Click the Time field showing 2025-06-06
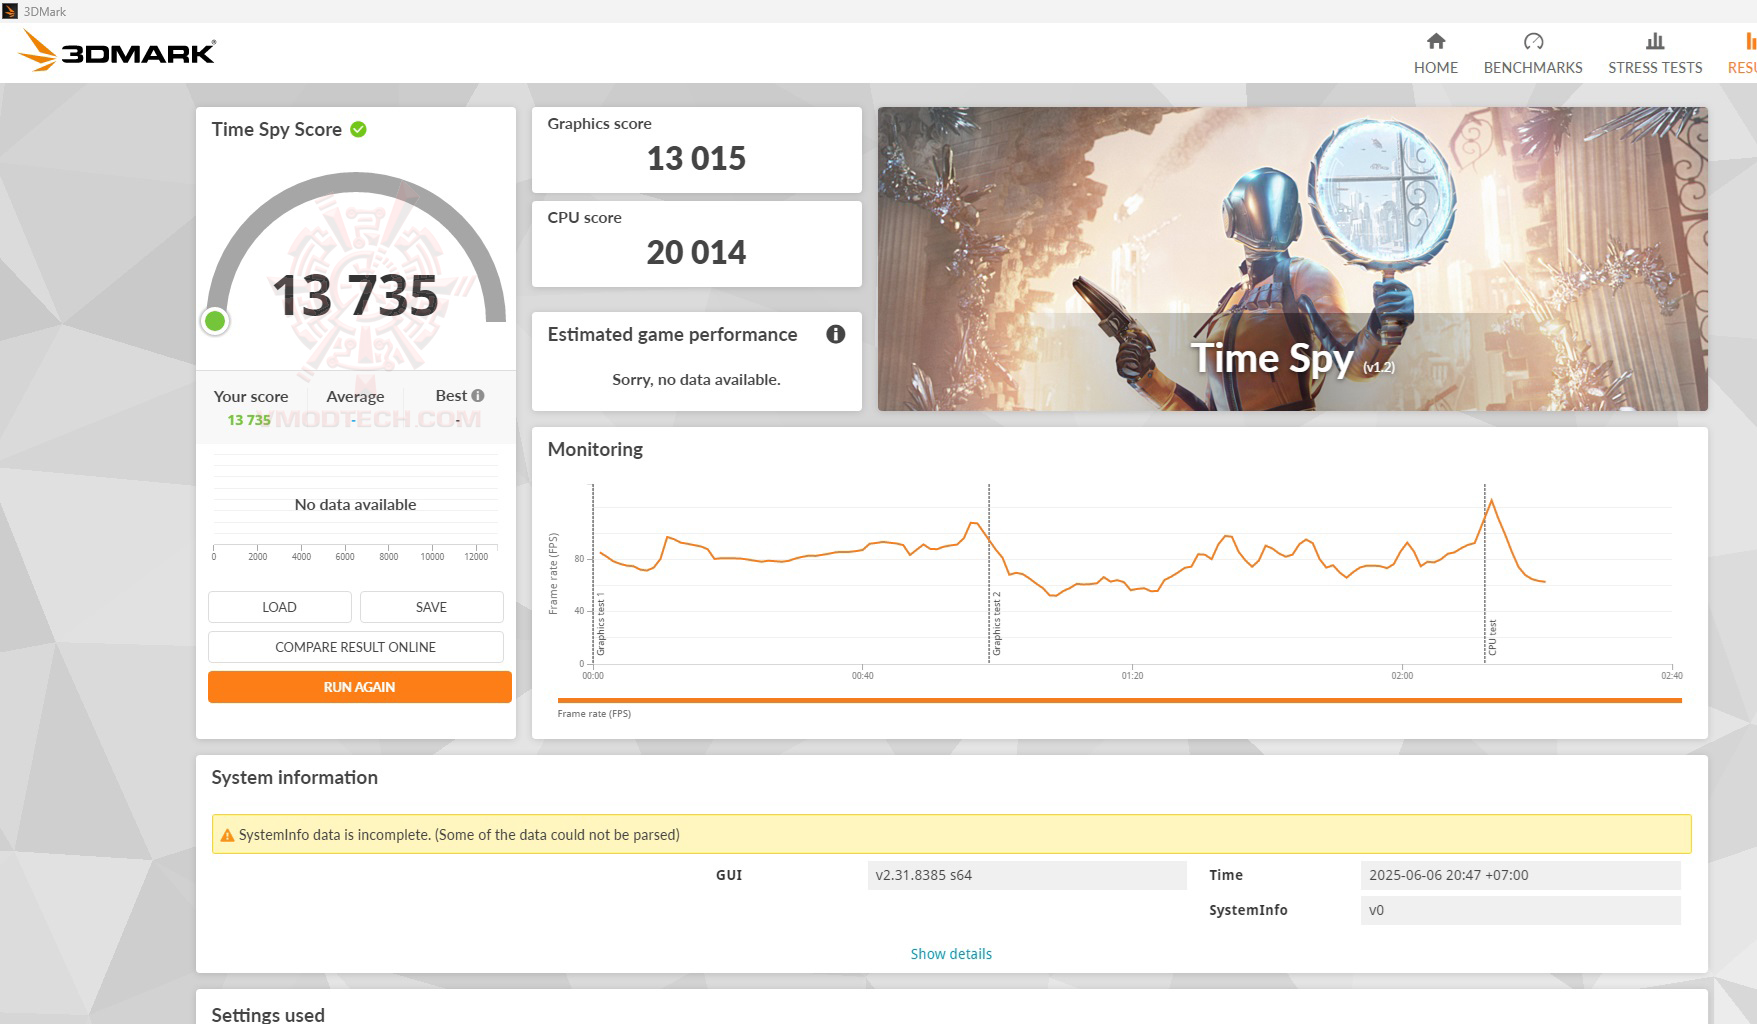1757x1024 pixels. 1449,874
